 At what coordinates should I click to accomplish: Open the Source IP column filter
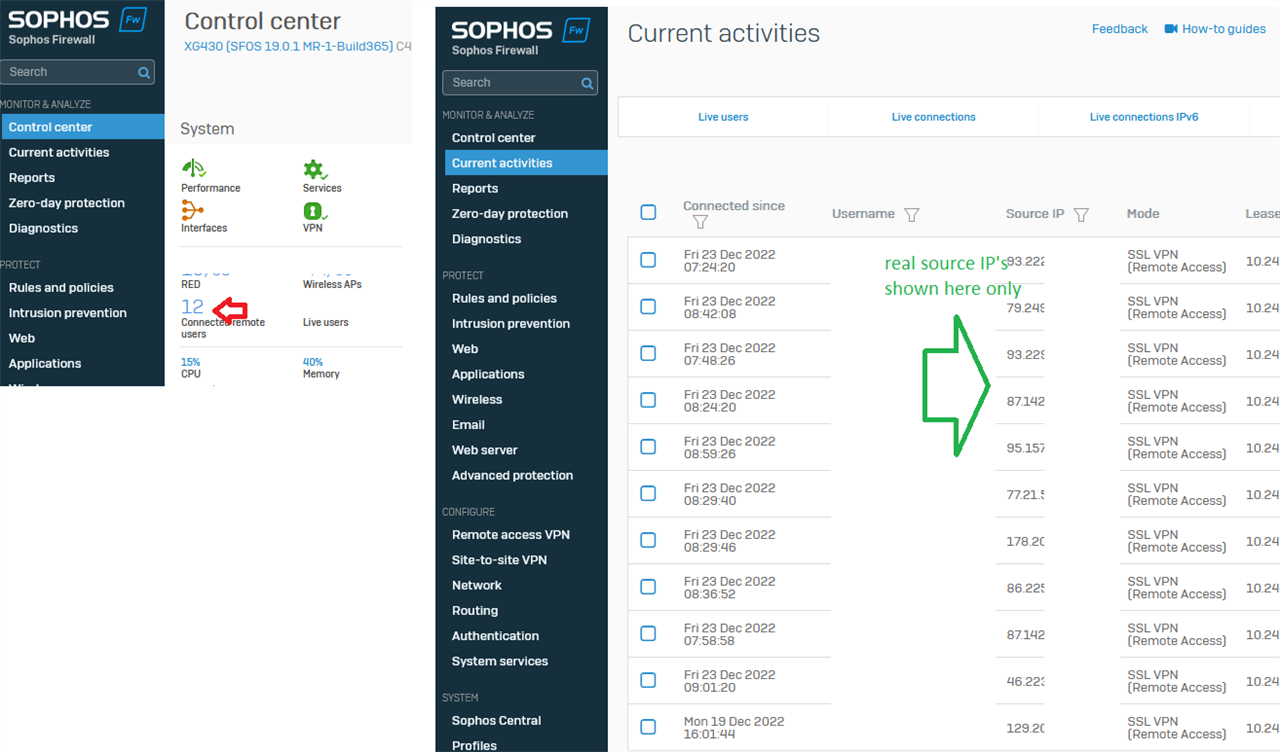coord(1081,214)
